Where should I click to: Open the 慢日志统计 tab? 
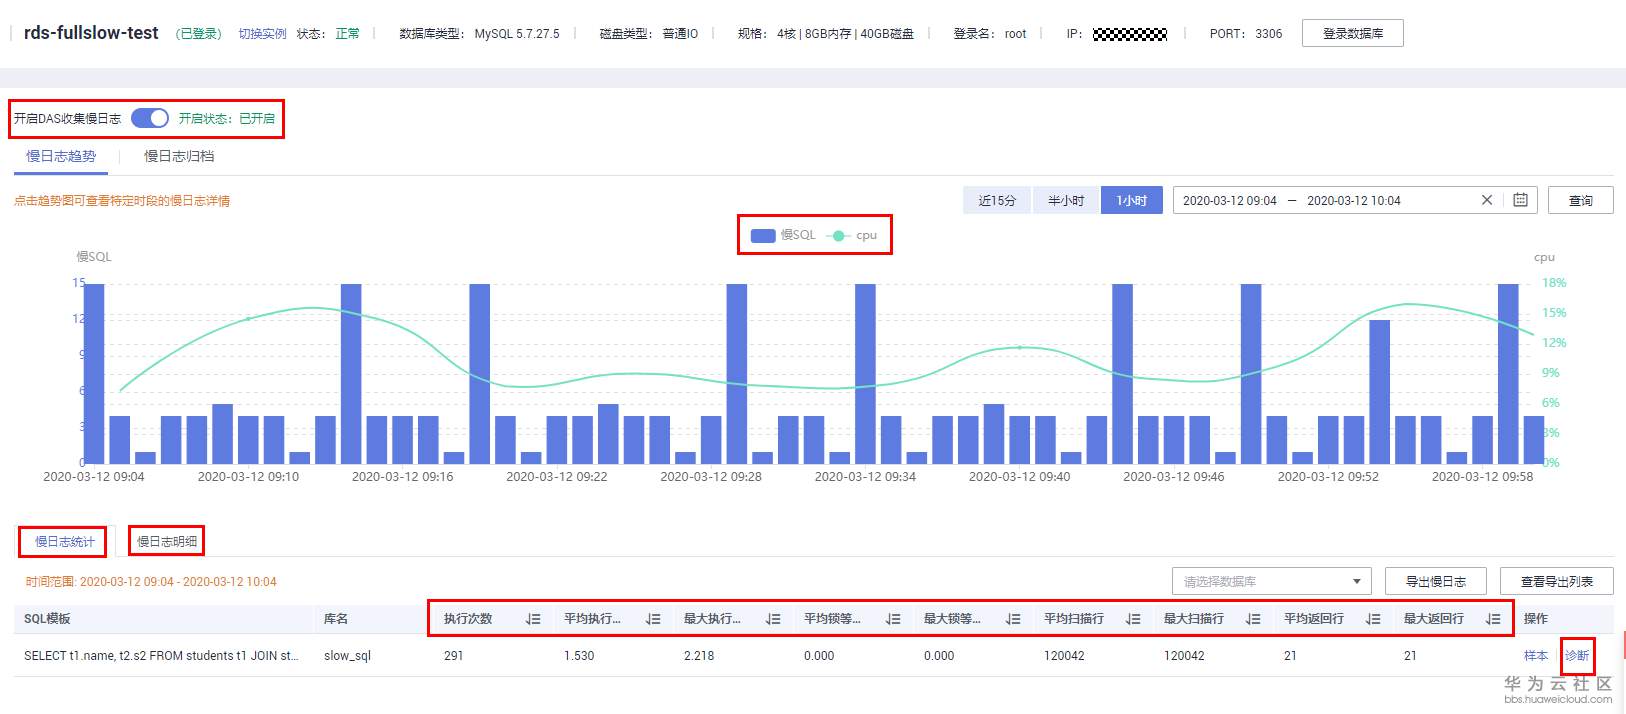coord(65,541)
